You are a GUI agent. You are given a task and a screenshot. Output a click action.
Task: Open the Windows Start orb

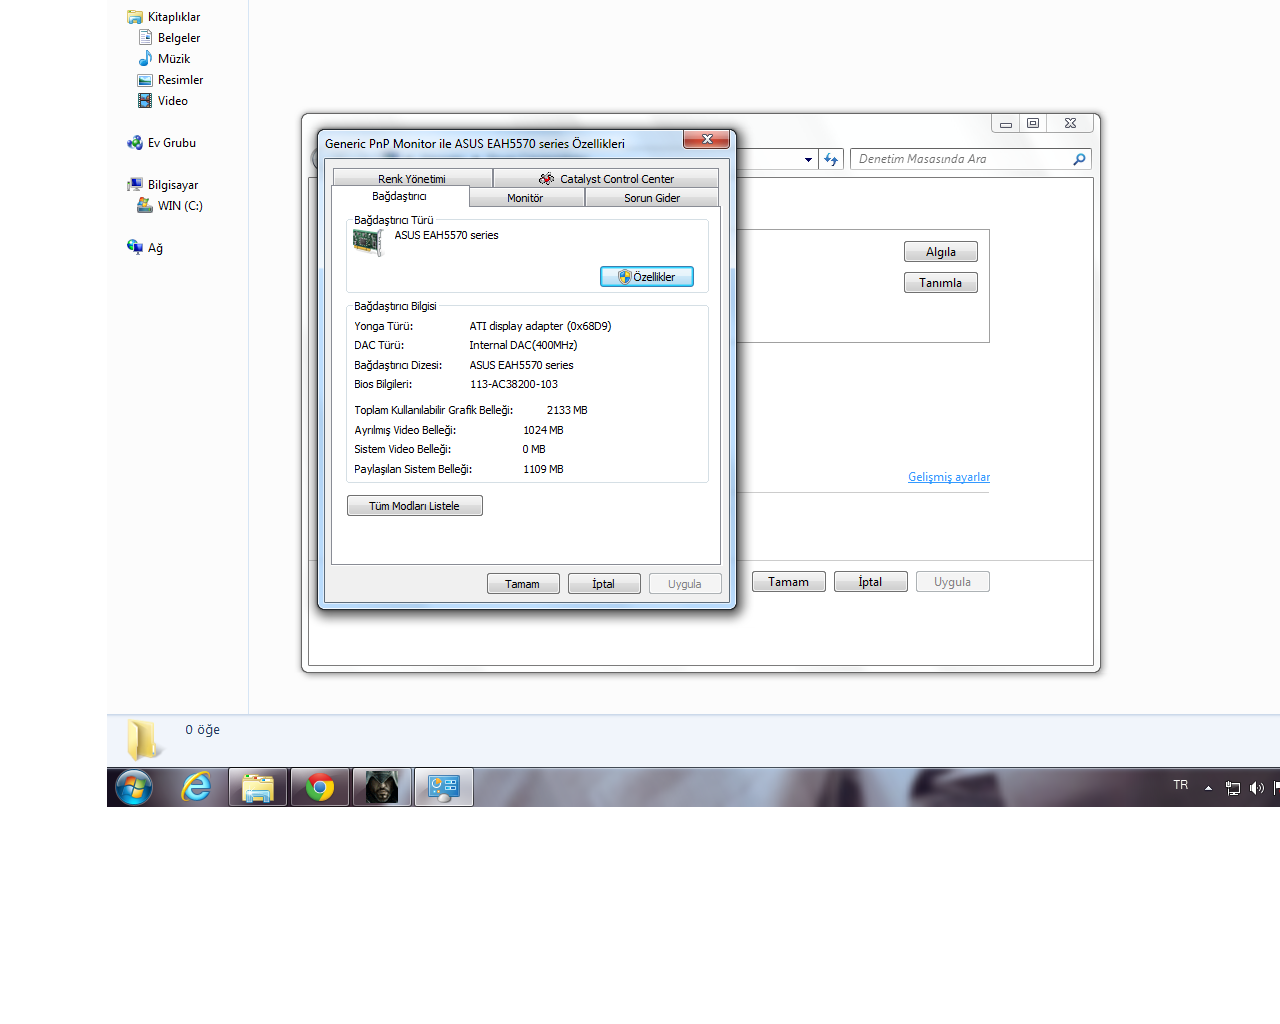134,788
